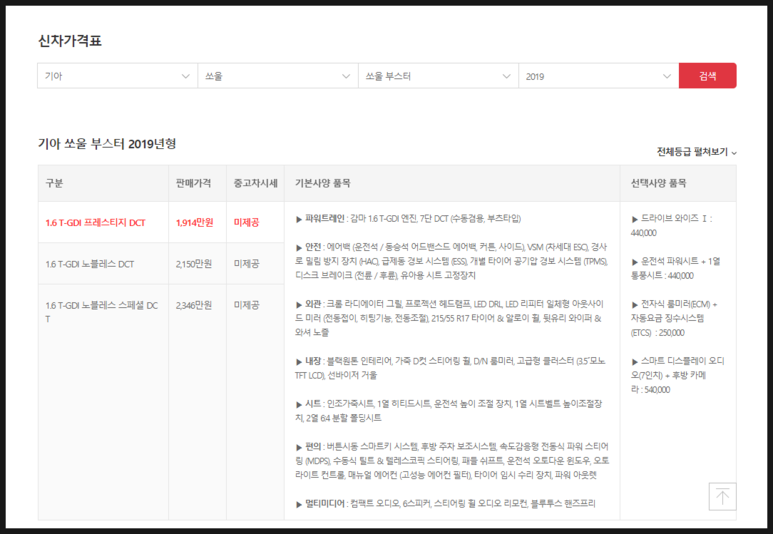
Task: Click the 기아 쏘울 부스터 2019년형 heading
Action: [107, 143]
